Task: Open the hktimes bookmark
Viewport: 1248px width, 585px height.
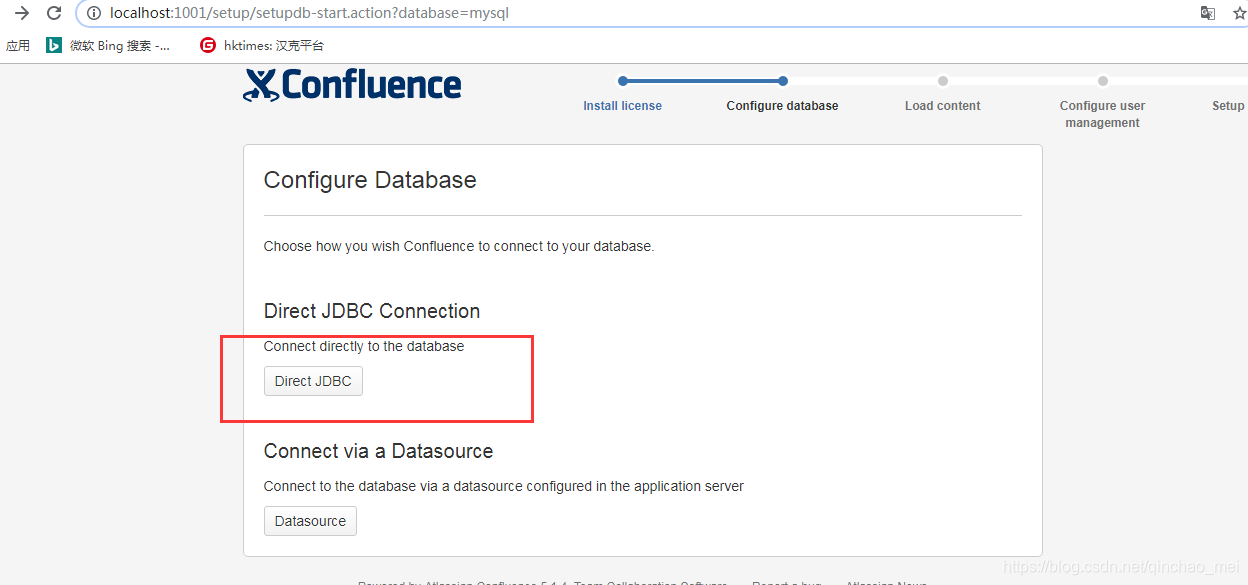Action: 262,45
